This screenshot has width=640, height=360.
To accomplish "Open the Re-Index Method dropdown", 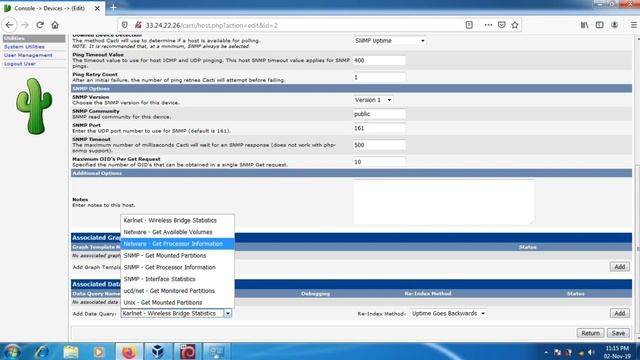I will [448, 313].
